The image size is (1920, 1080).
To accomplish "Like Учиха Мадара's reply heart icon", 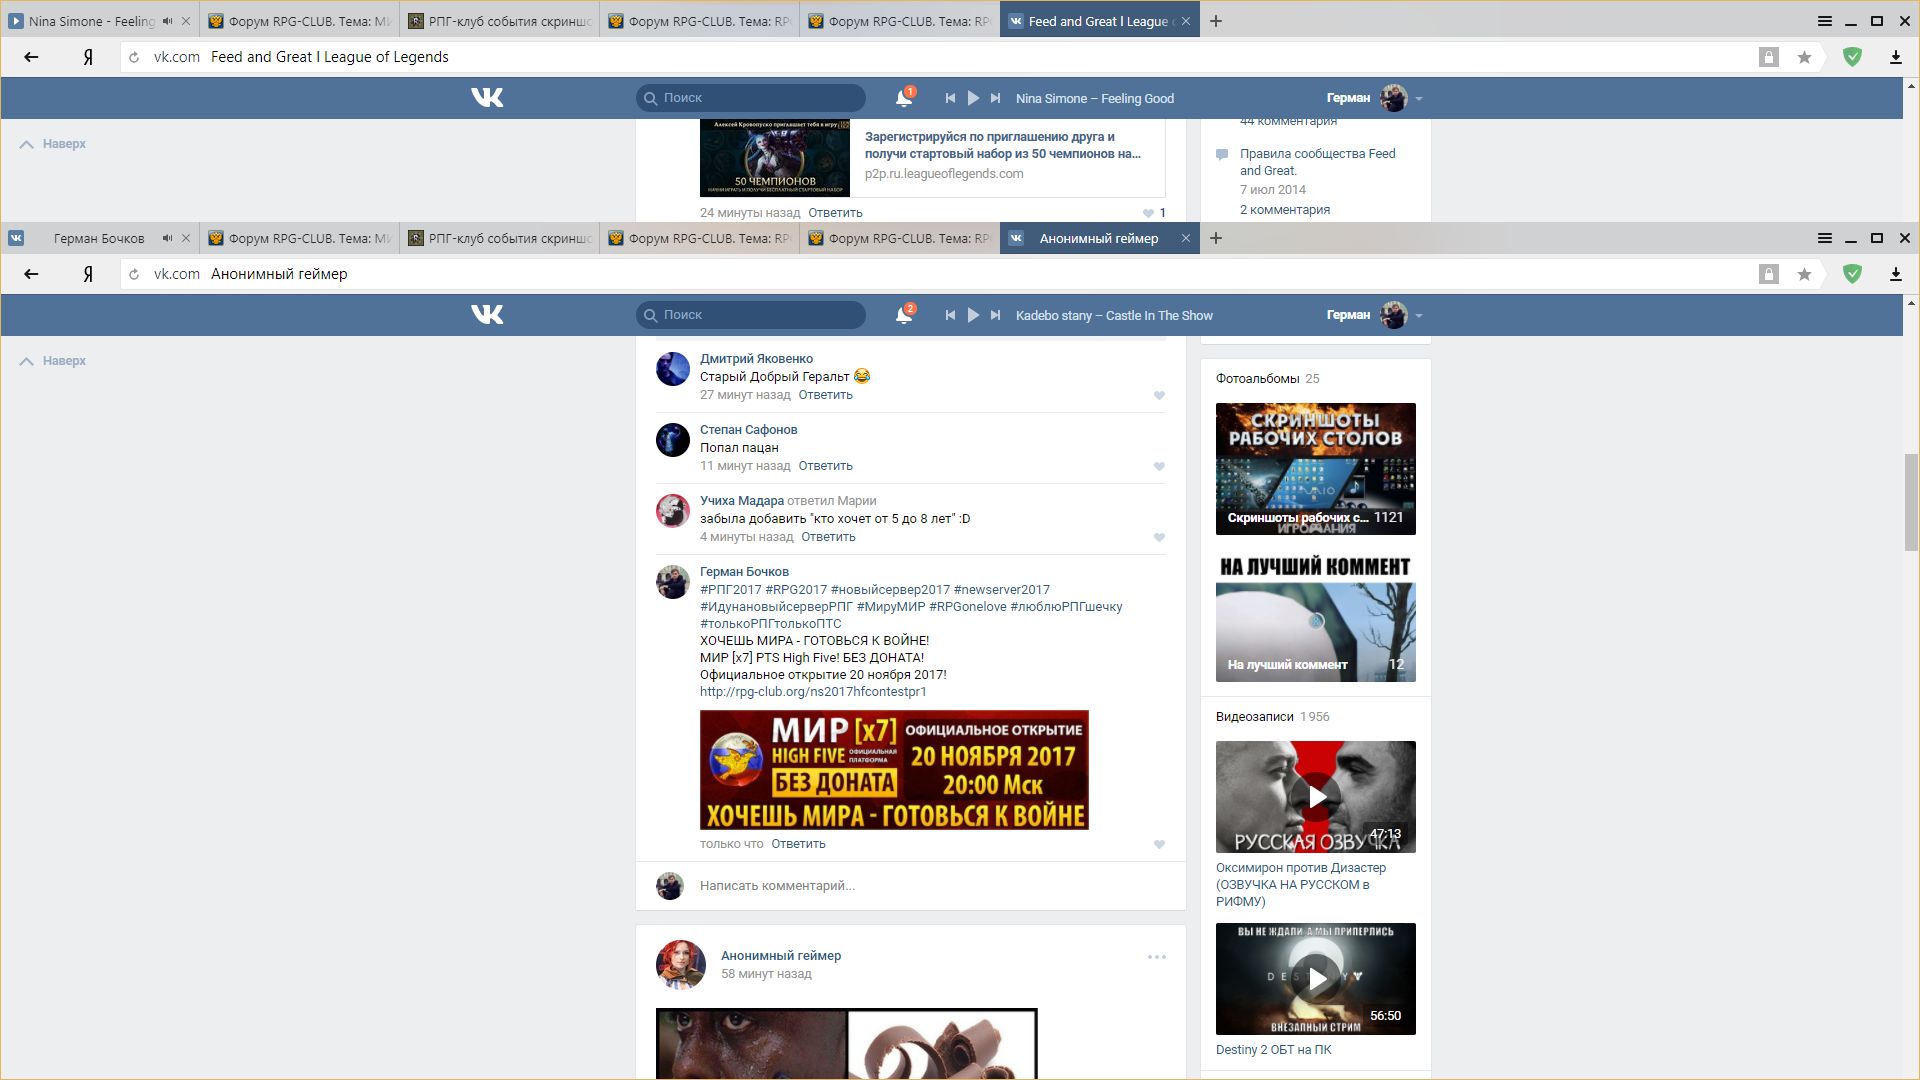I will 1159,537.
